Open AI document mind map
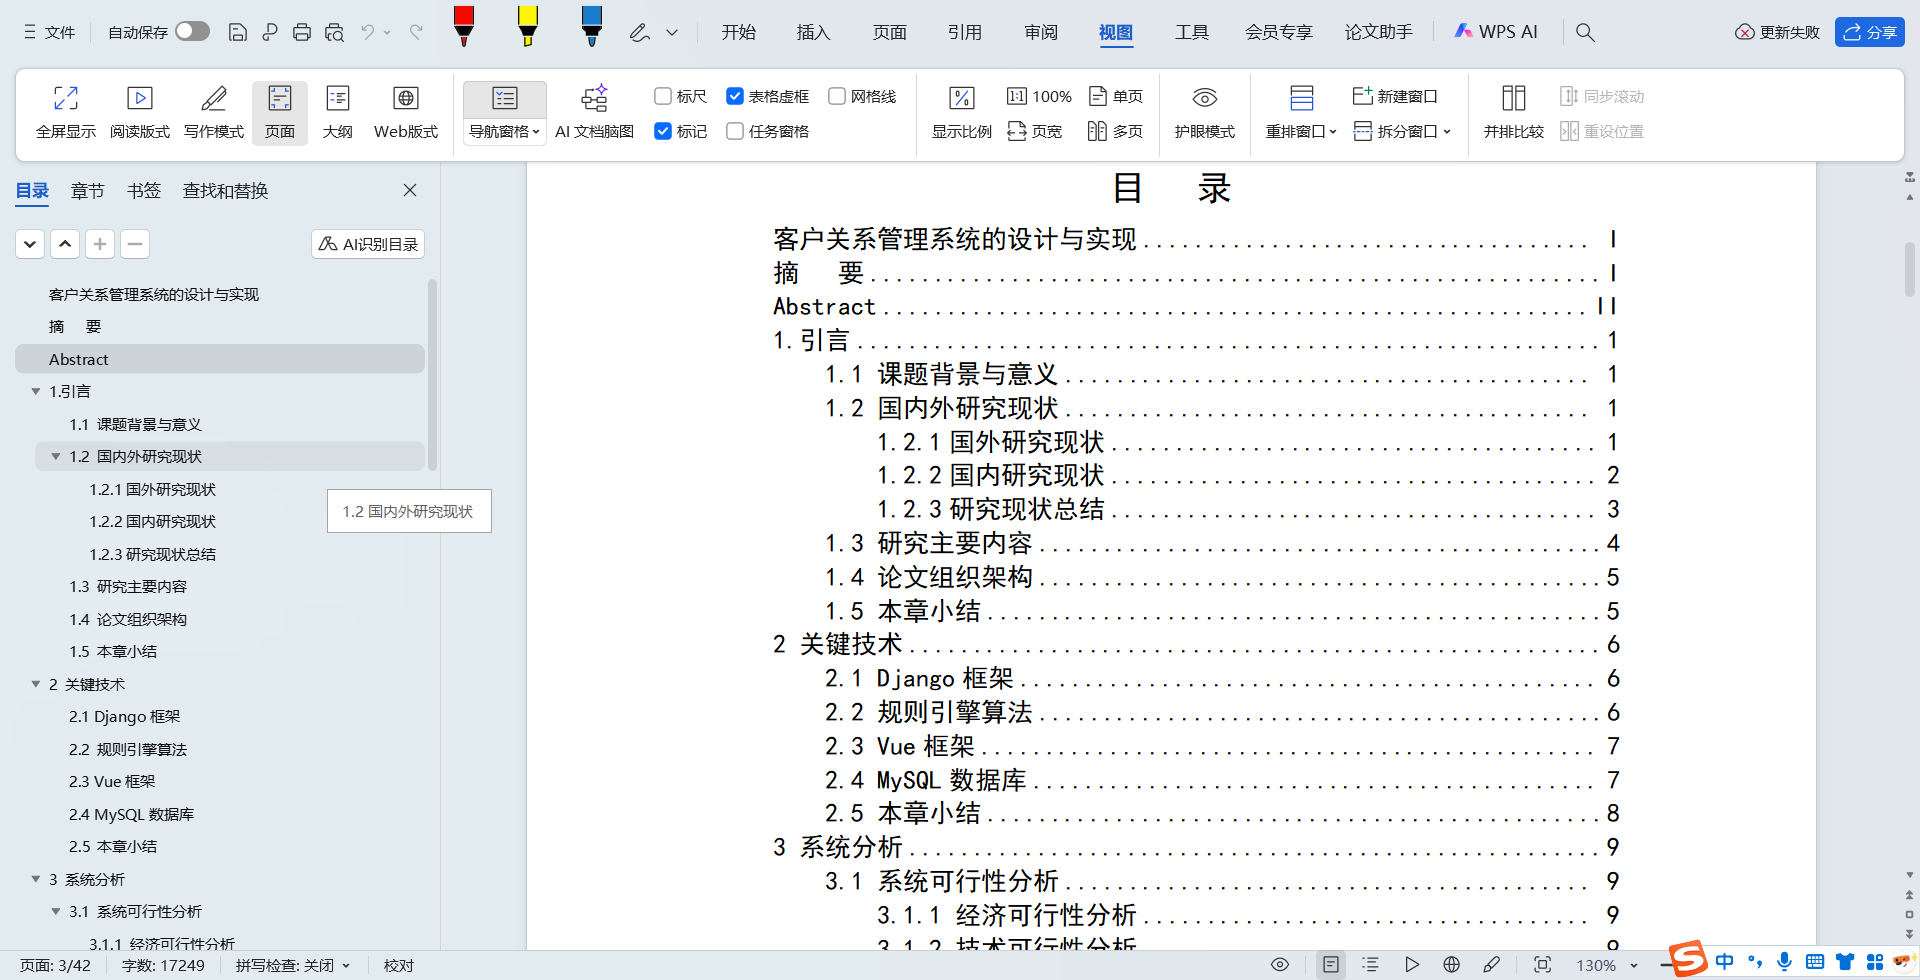 pos(595,112)
